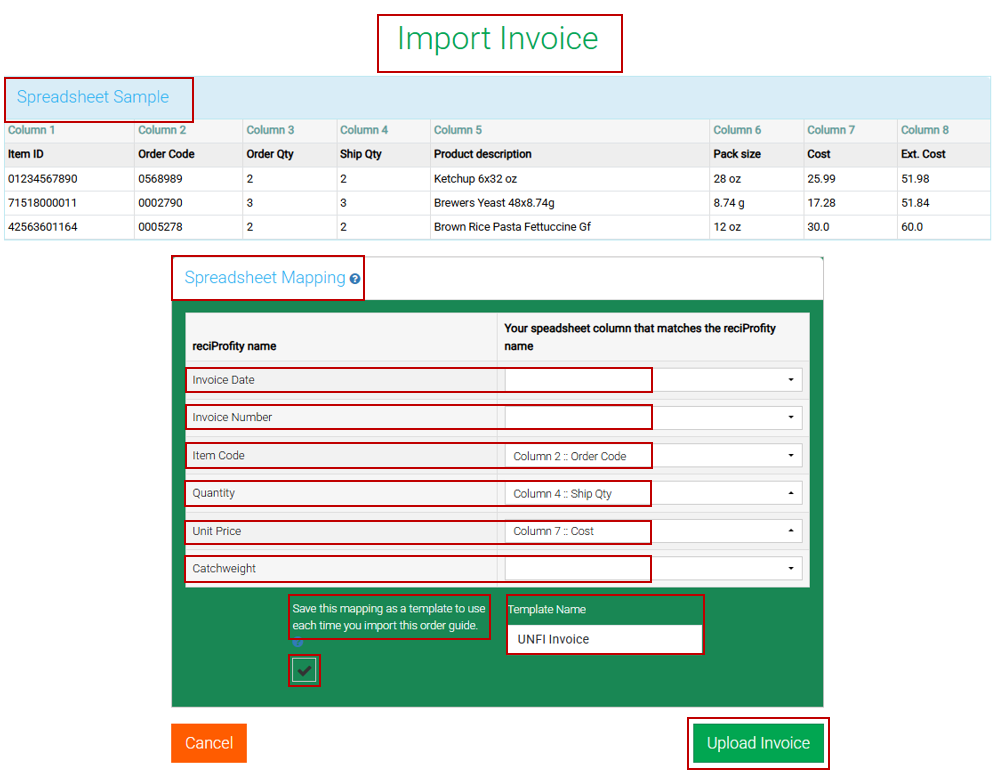This screenshot has width=998, height=778.
Task: Uncheck the save mapping as template checkbox
Action: click(304, 670)
